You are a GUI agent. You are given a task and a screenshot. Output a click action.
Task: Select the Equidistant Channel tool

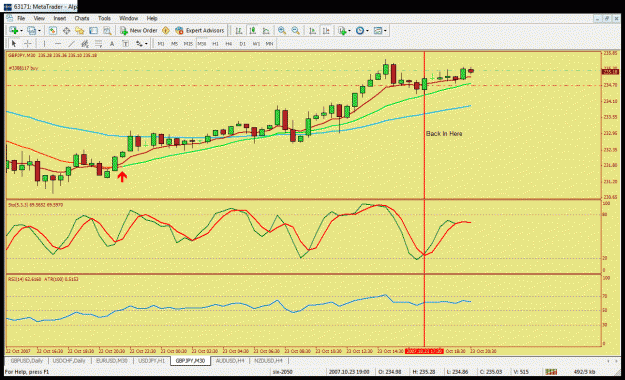(85, 43)
